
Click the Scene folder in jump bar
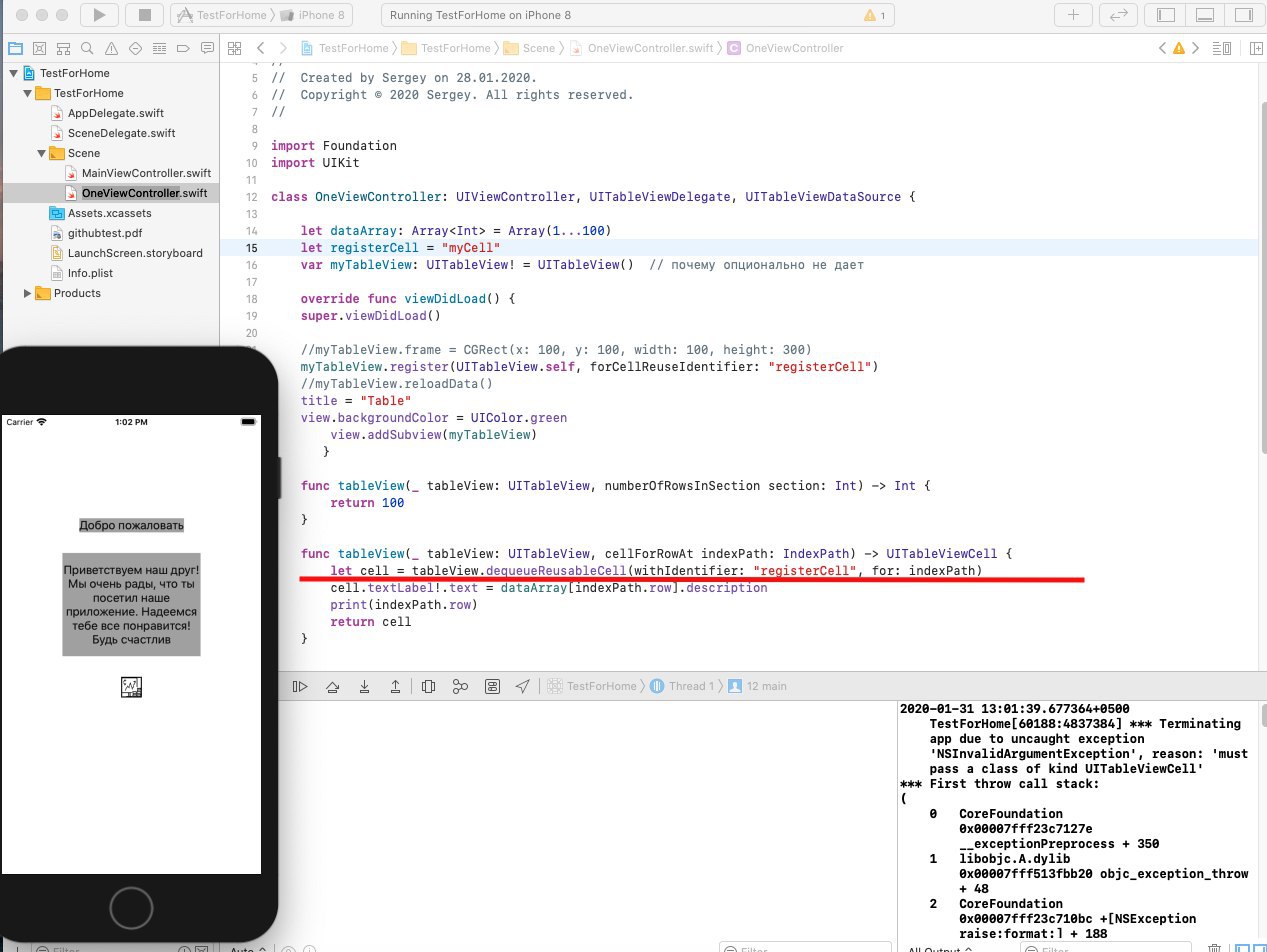click(x=529, y=48)
